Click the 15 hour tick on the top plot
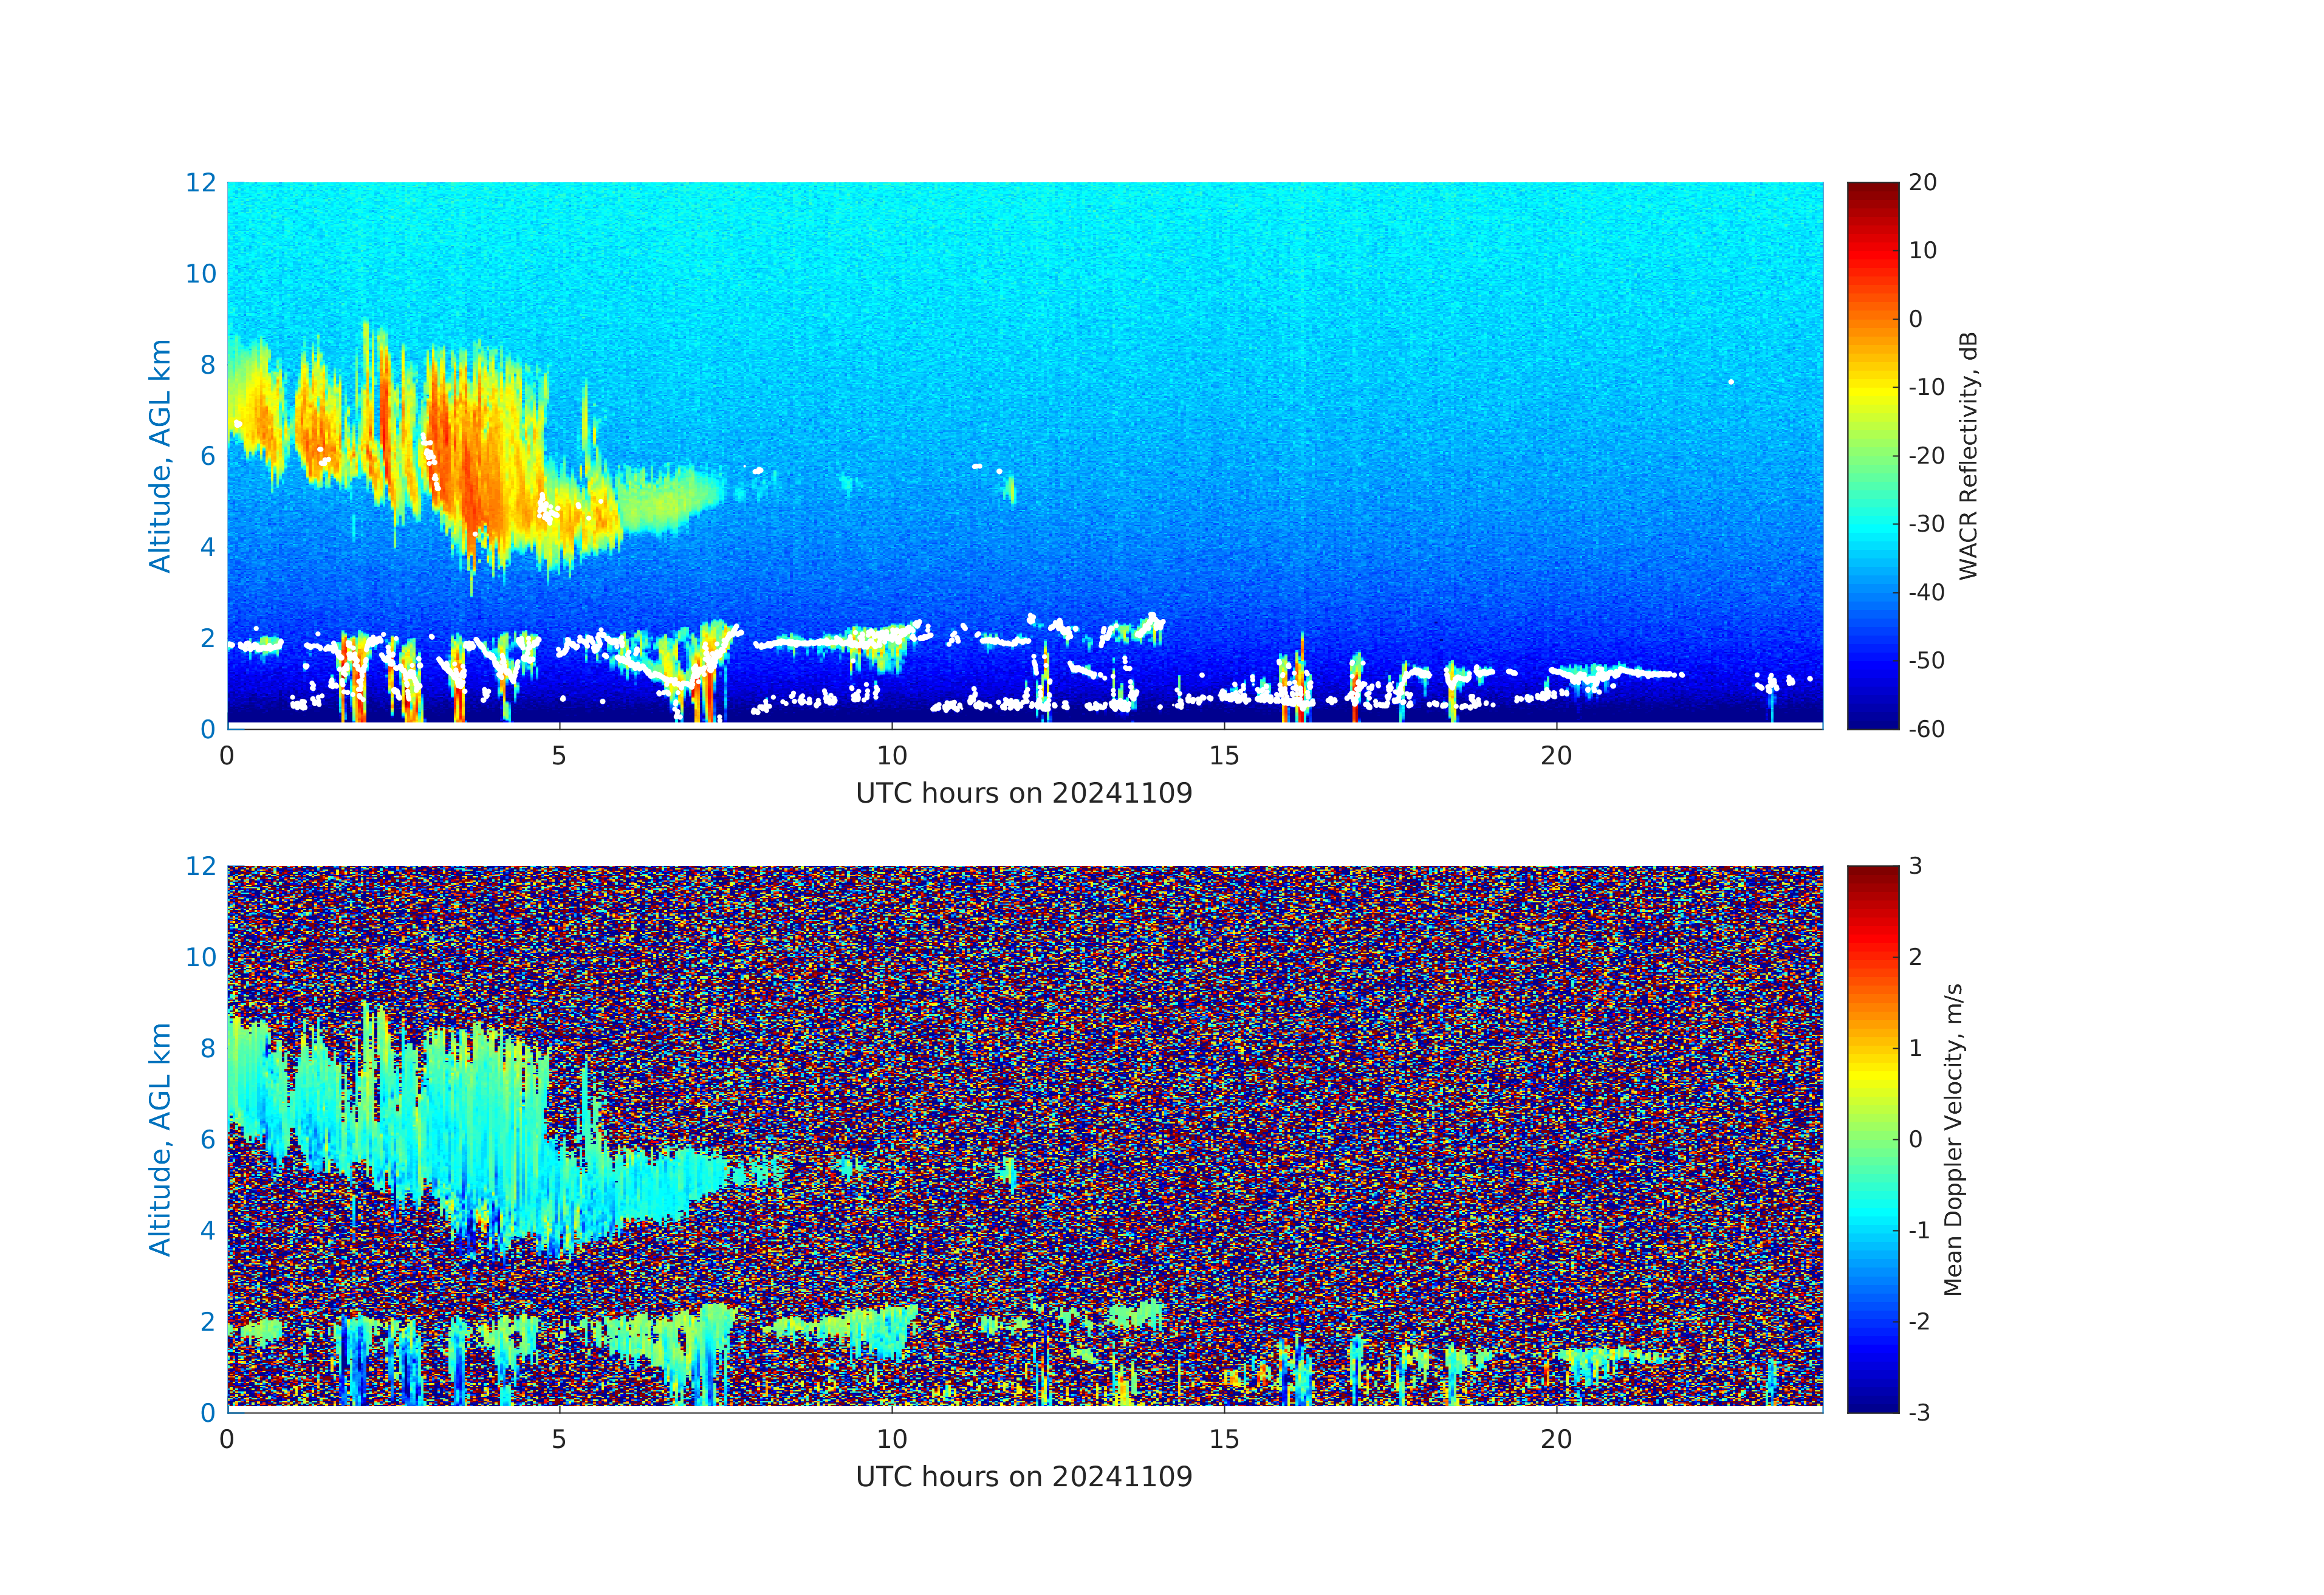The width and height of the screenshot is (2324, 1595). [x=1224, y=756]
